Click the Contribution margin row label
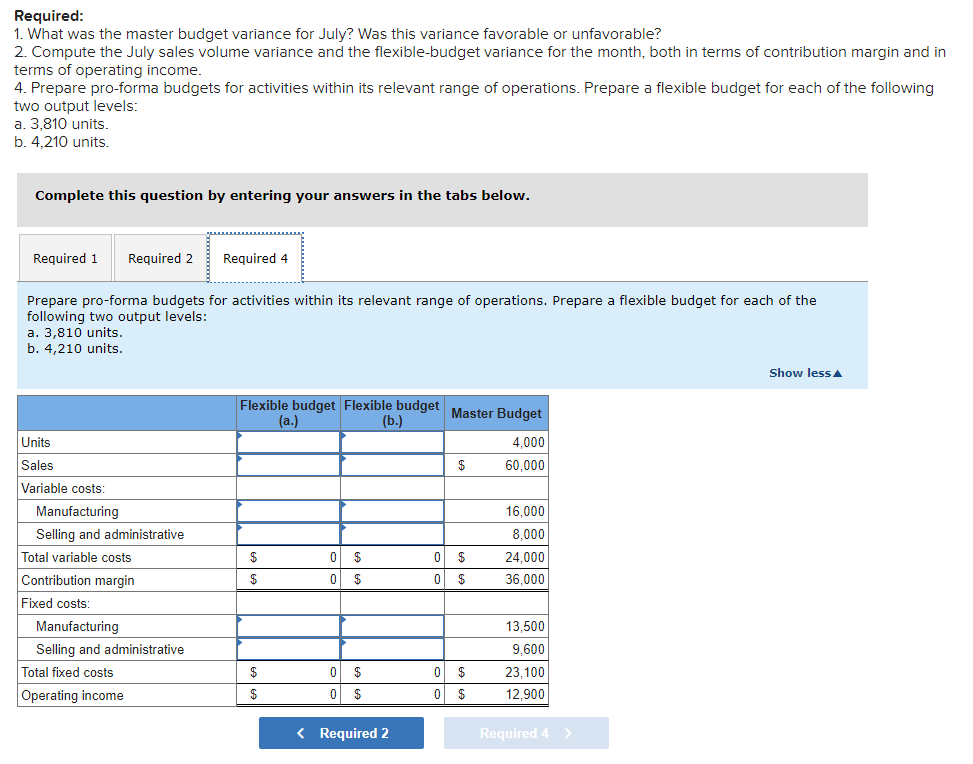Image resolution: width=973 pixels, height=764 pixels. coord(78,580)
